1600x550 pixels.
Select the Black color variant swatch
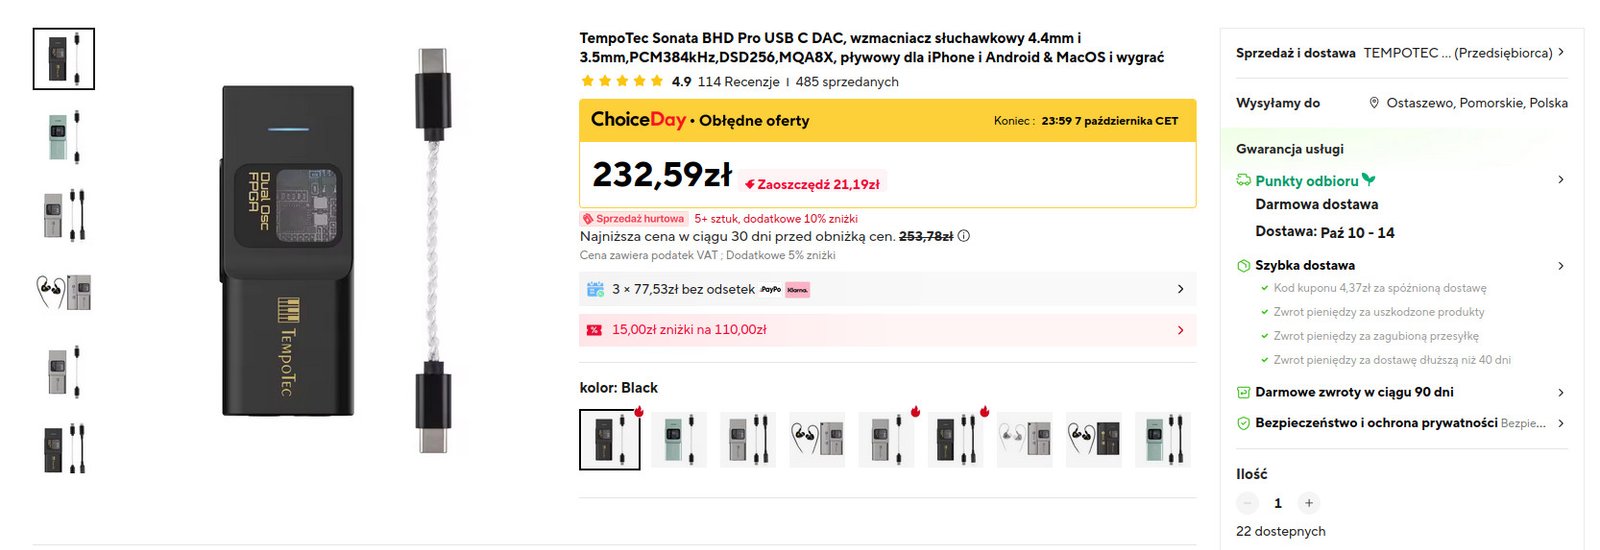[x=610, y=439]
